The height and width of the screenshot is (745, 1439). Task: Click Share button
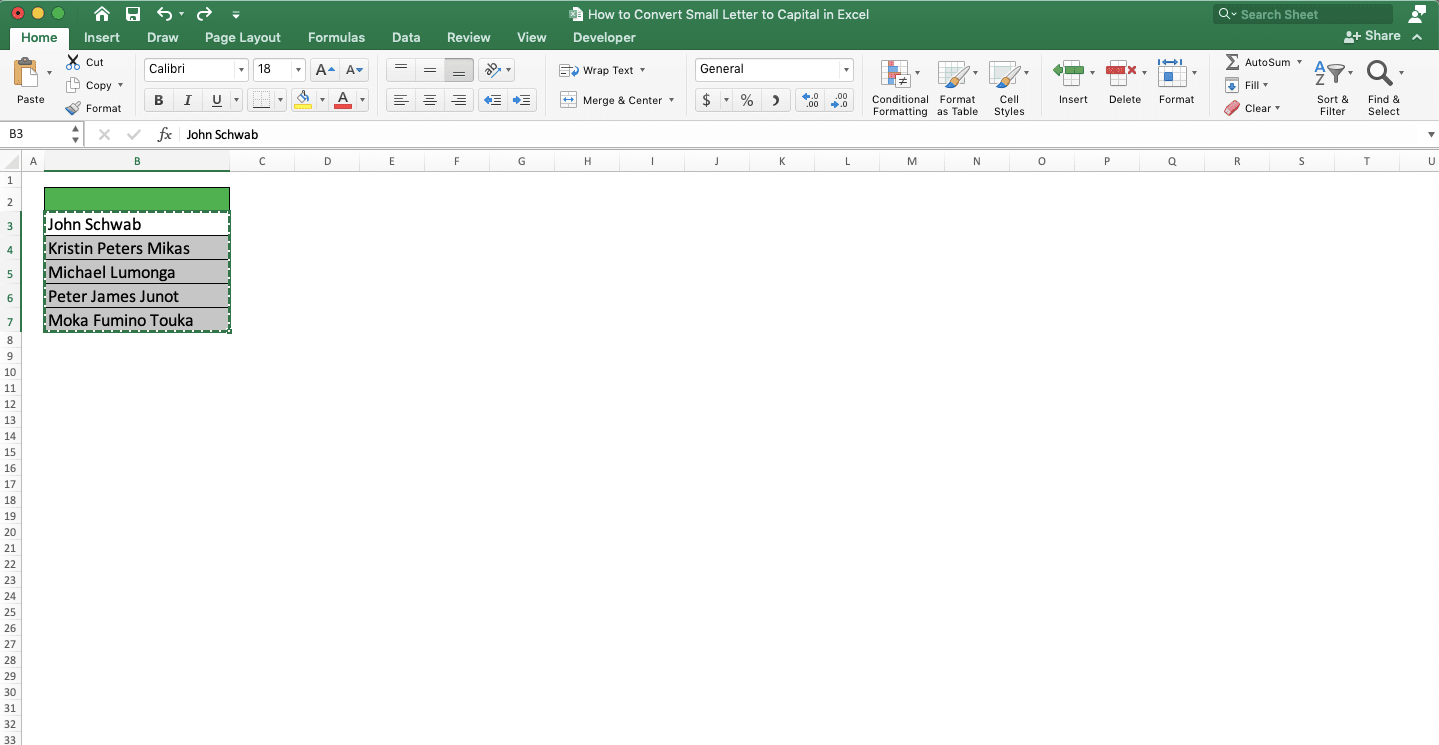click(x=1372, y=36)
